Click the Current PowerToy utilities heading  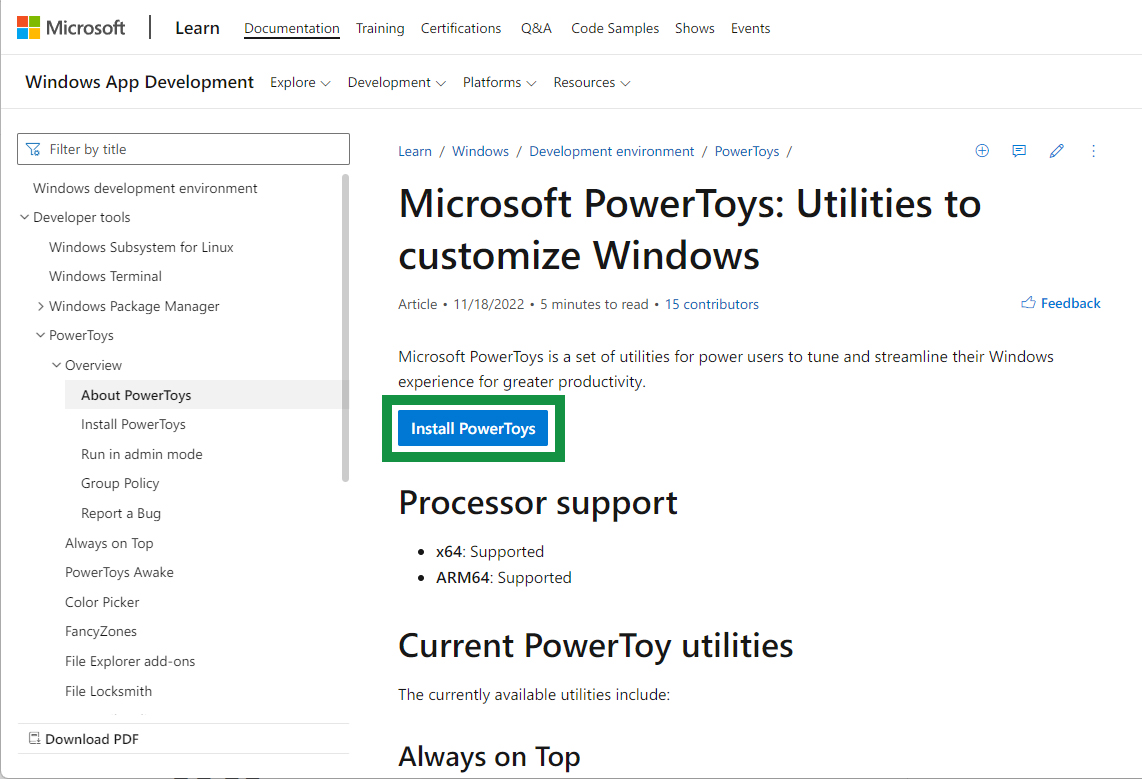pos(596,646)
